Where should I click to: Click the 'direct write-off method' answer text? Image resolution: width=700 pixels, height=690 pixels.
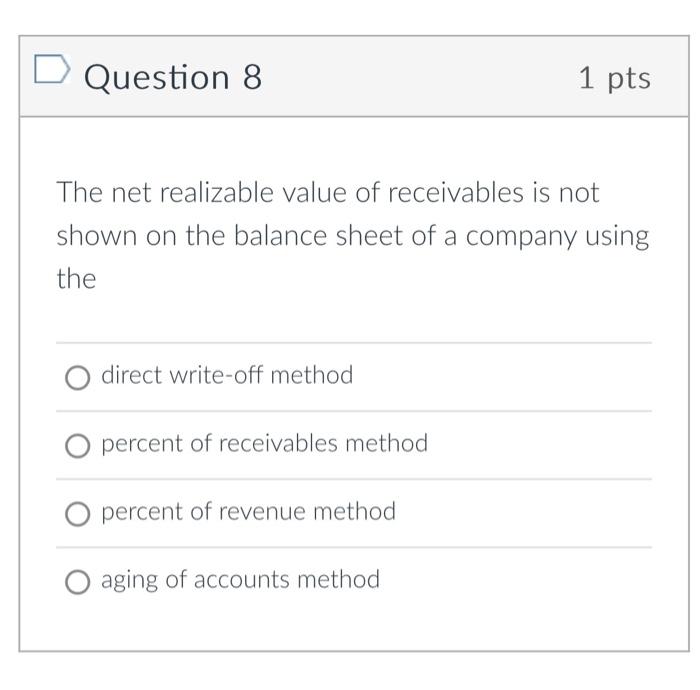point(227,376)
